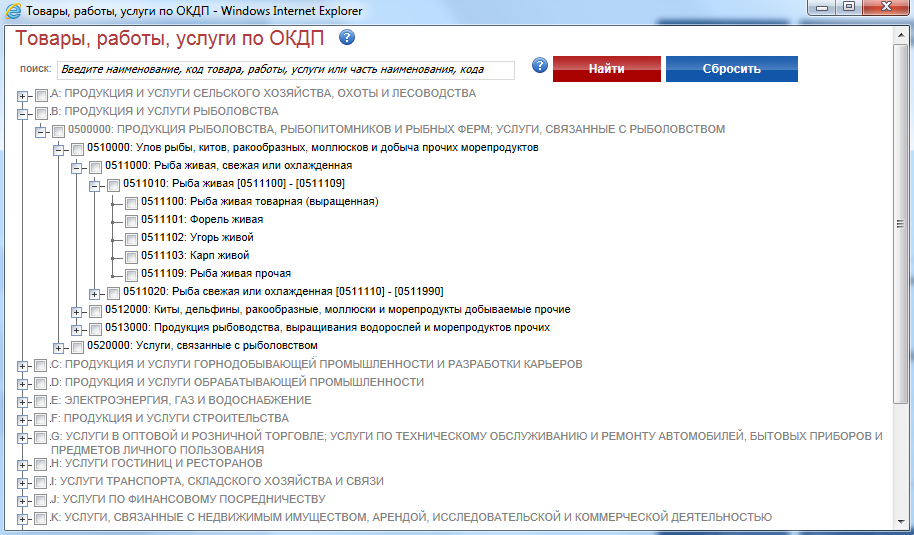Expand section G: оптовой и розничной торговле
Viewport: 914px width, 535px height.
point(22,439)
